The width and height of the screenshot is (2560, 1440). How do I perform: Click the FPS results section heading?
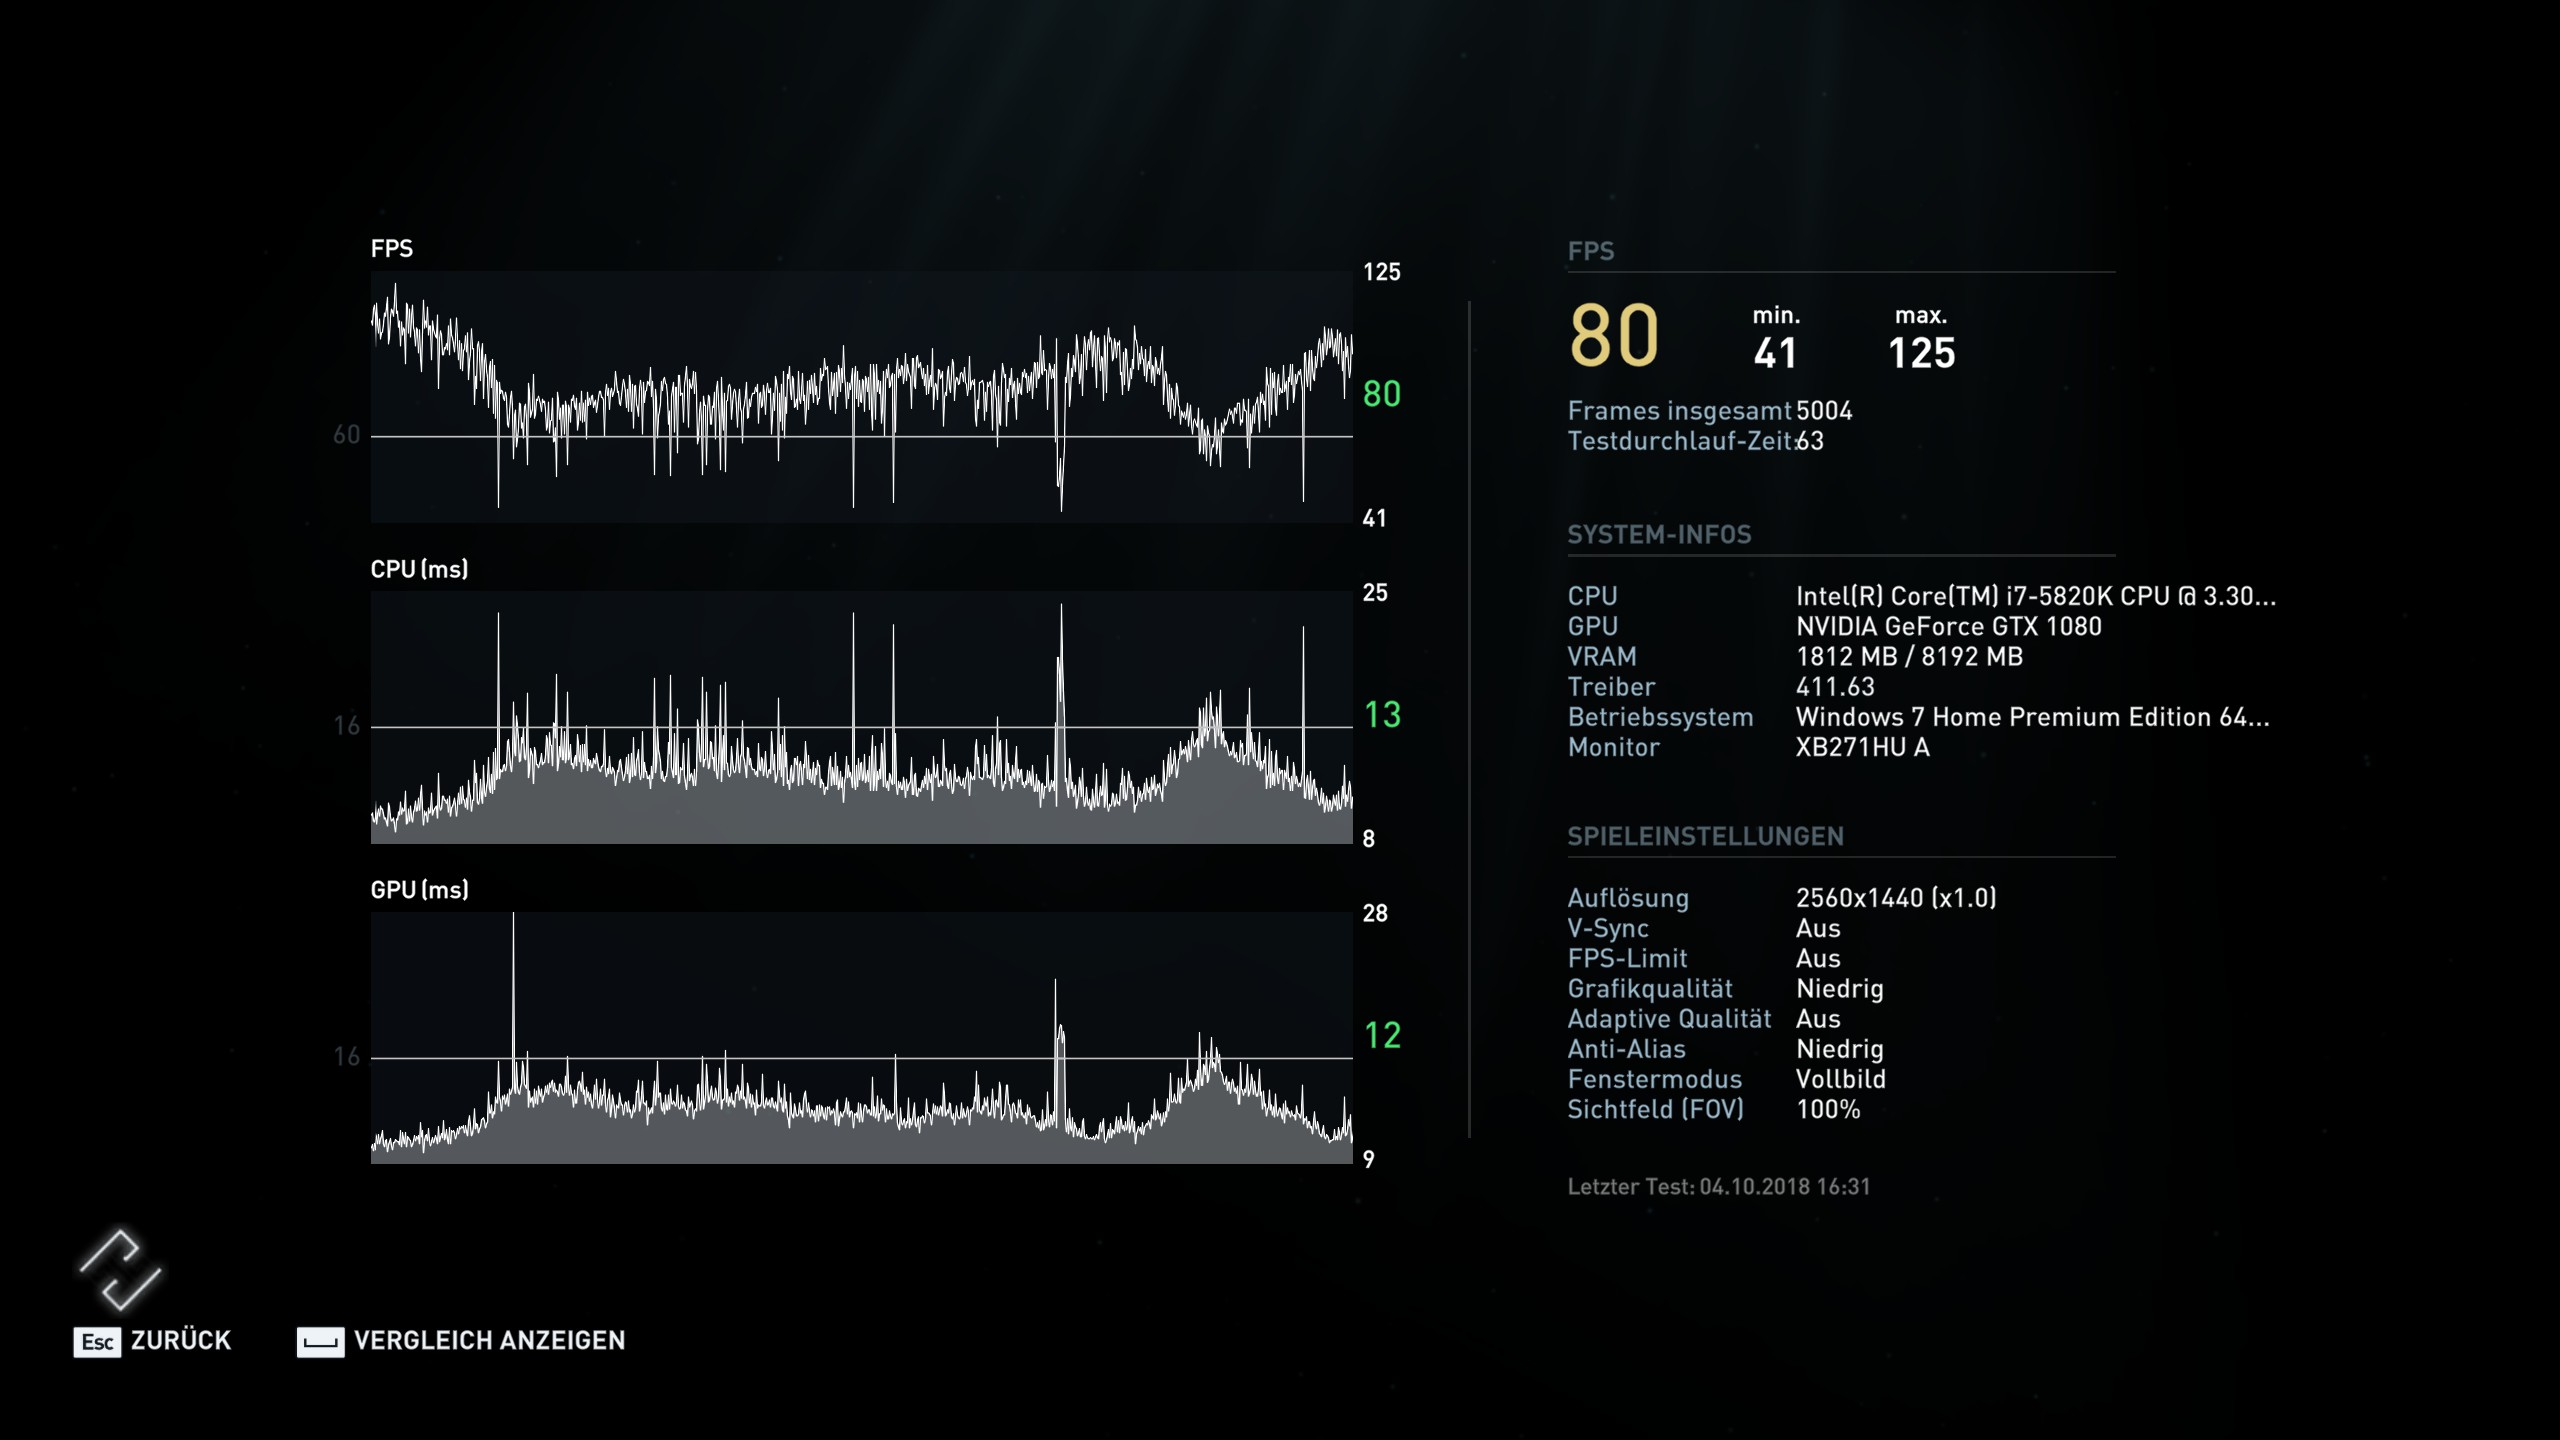point(1590,251)
